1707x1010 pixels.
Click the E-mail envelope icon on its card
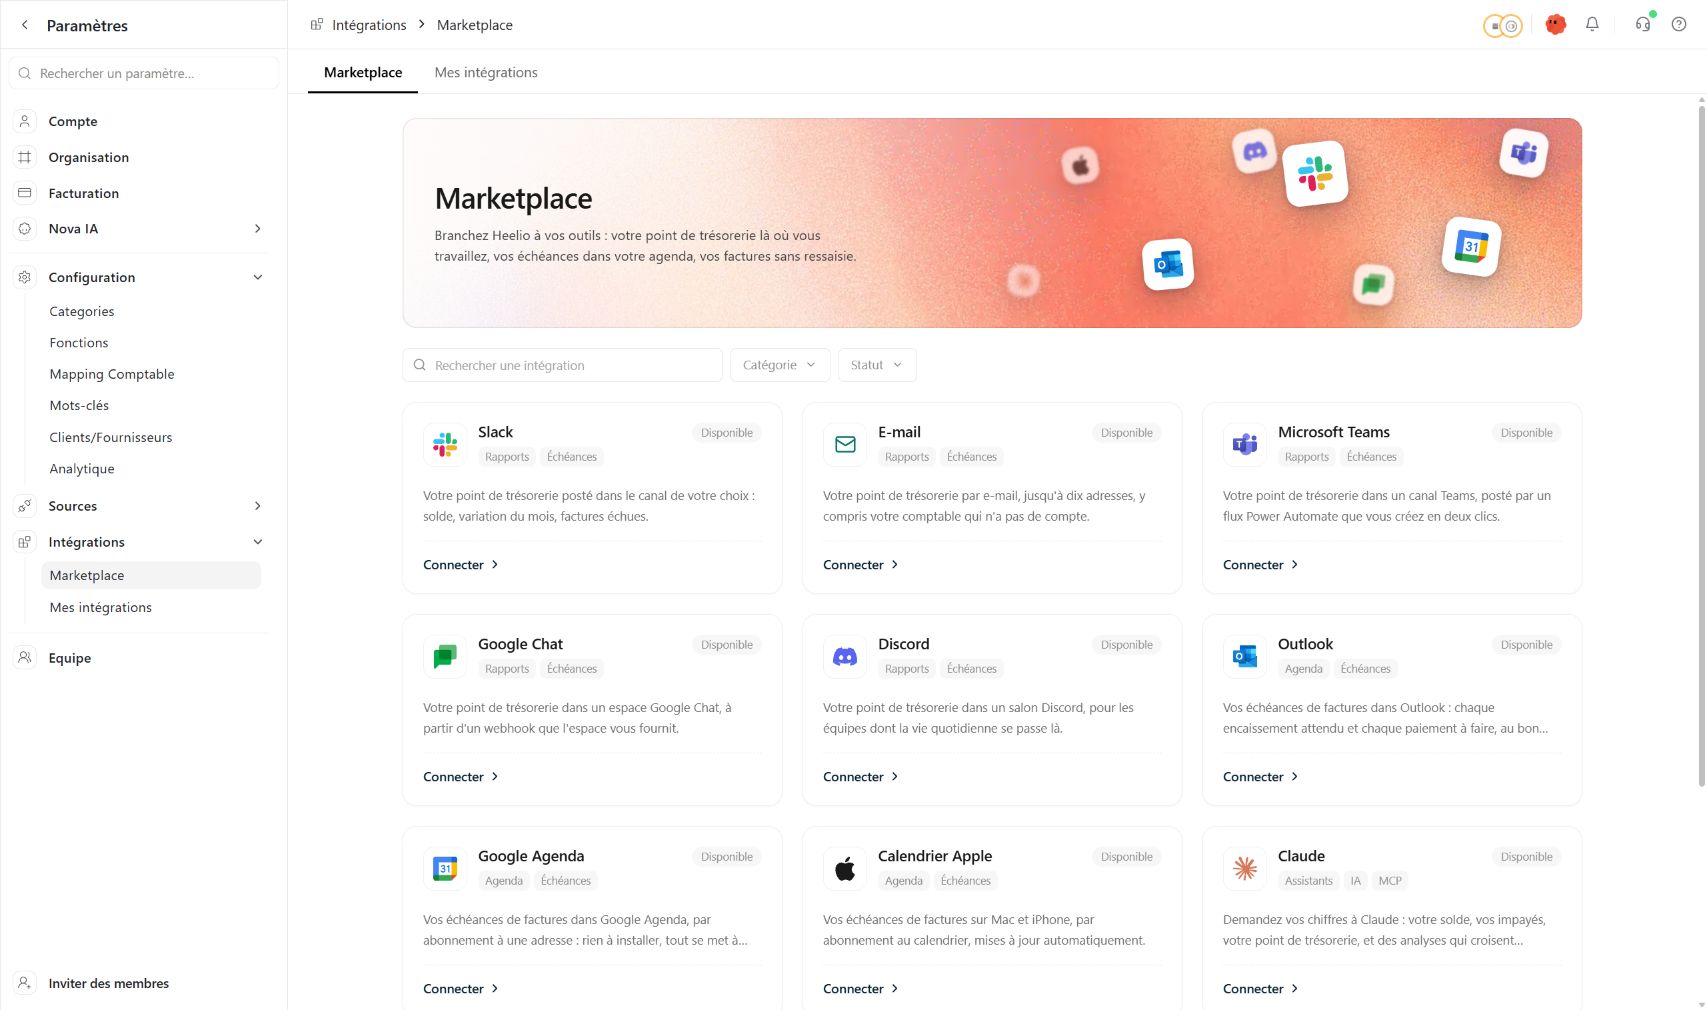click(845, 444)
